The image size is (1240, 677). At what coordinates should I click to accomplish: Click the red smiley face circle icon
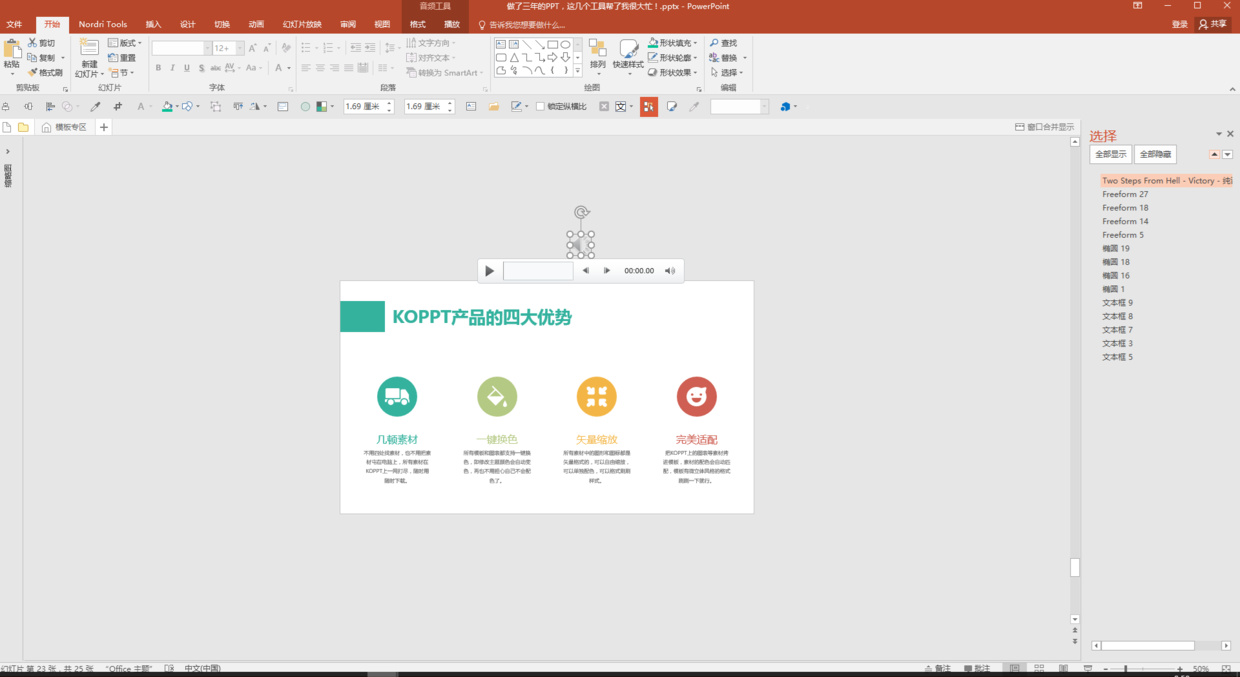[x=697, y=397]
